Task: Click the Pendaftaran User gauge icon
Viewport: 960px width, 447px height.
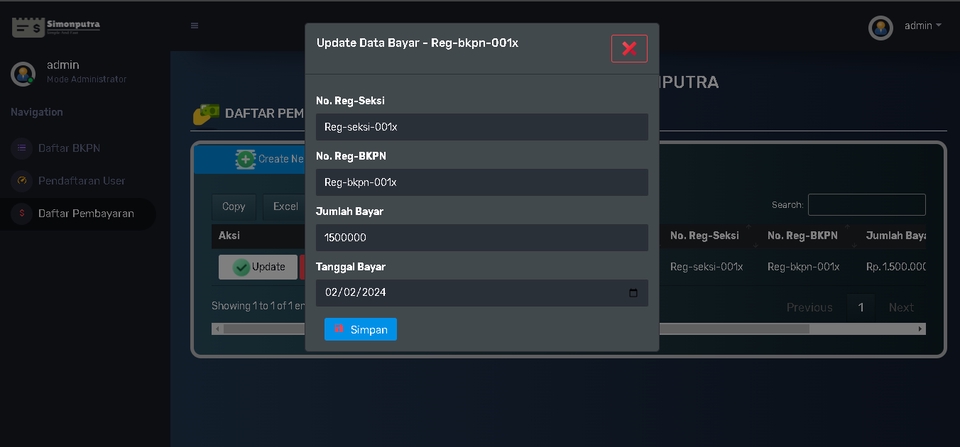Action: pyautogui.click(x=22, y=181)
